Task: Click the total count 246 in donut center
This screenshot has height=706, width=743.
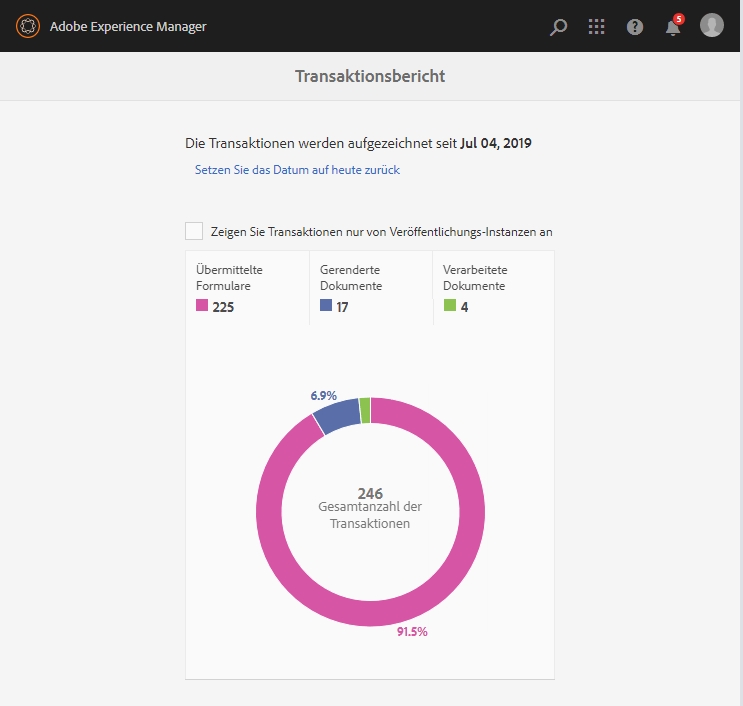Action: [x=370, y=493]
